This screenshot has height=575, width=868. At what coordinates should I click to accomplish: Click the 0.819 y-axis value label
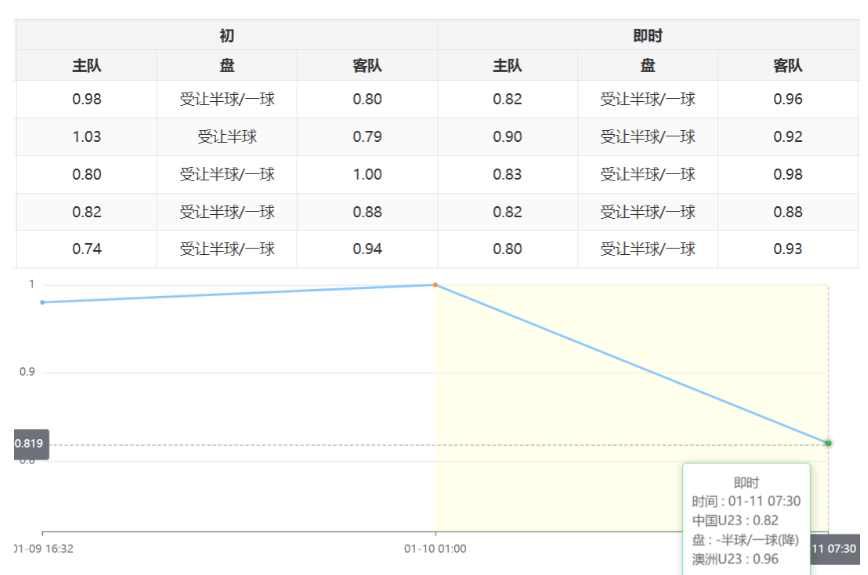[31, 444]
